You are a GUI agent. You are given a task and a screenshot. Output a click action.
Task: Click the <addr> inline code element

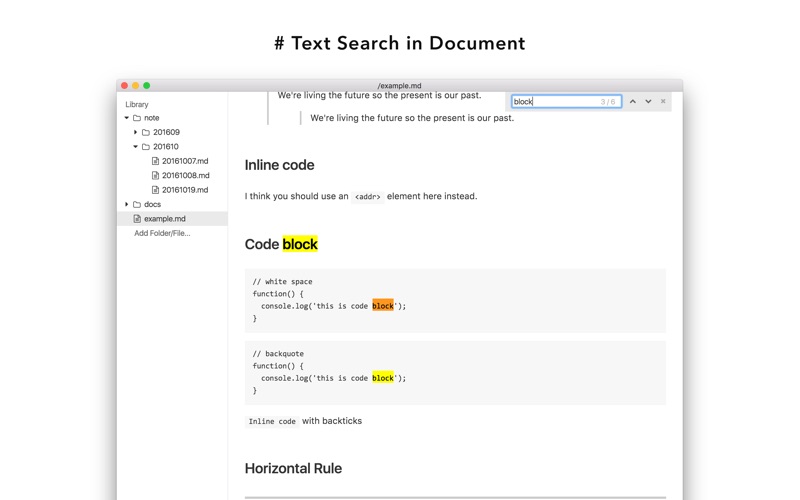click(367, 196)
